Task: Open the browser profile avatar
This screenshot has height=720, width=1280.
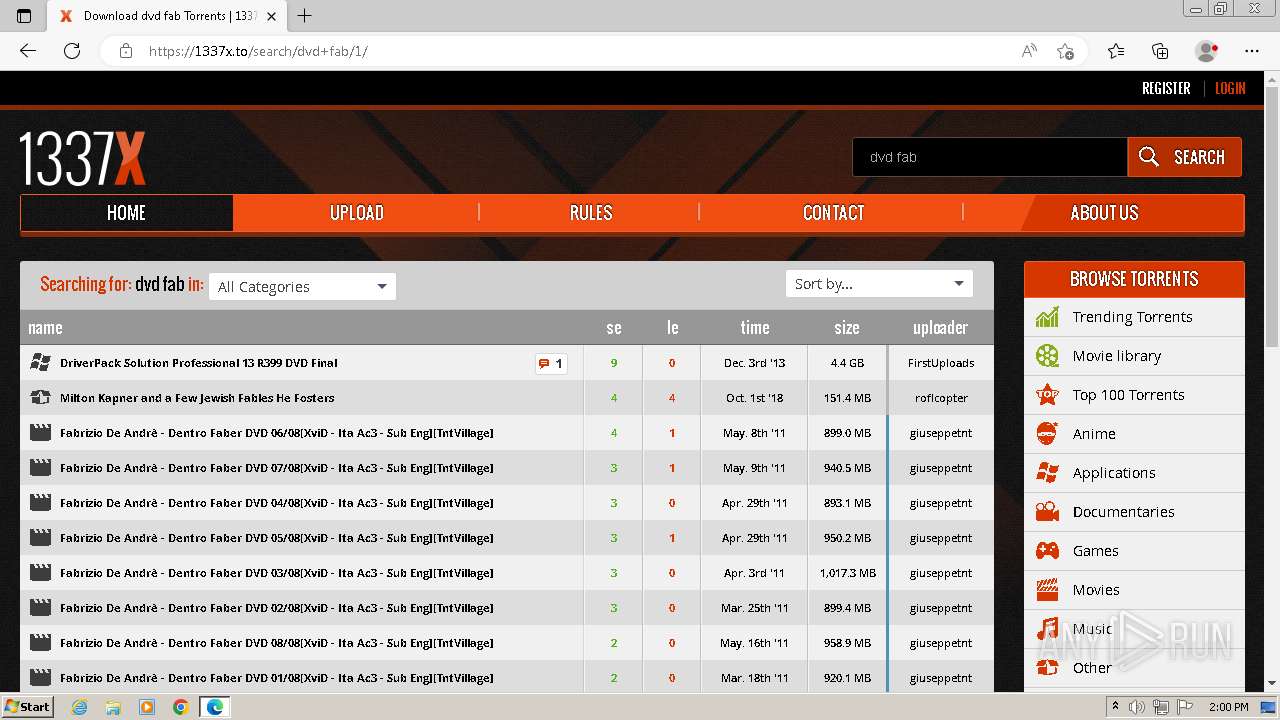Action: tap(1207, 51)
